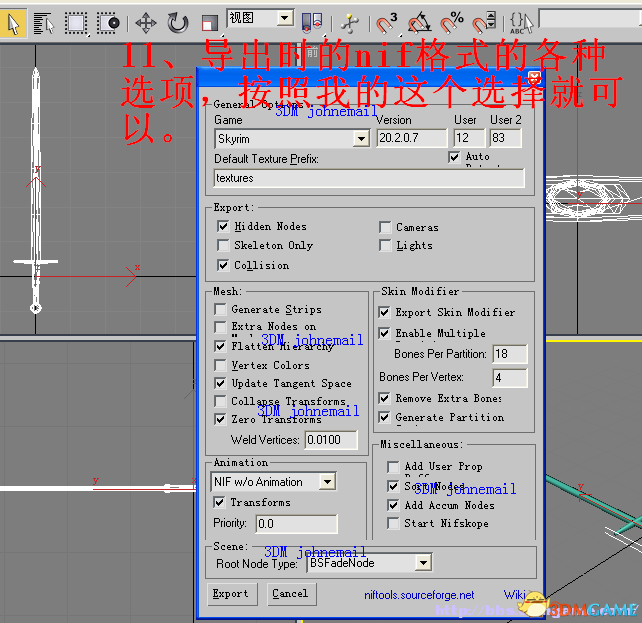Screen dimensions: 642x623
Task: Enable Cameras export checkbox
Action: (385, 227)
